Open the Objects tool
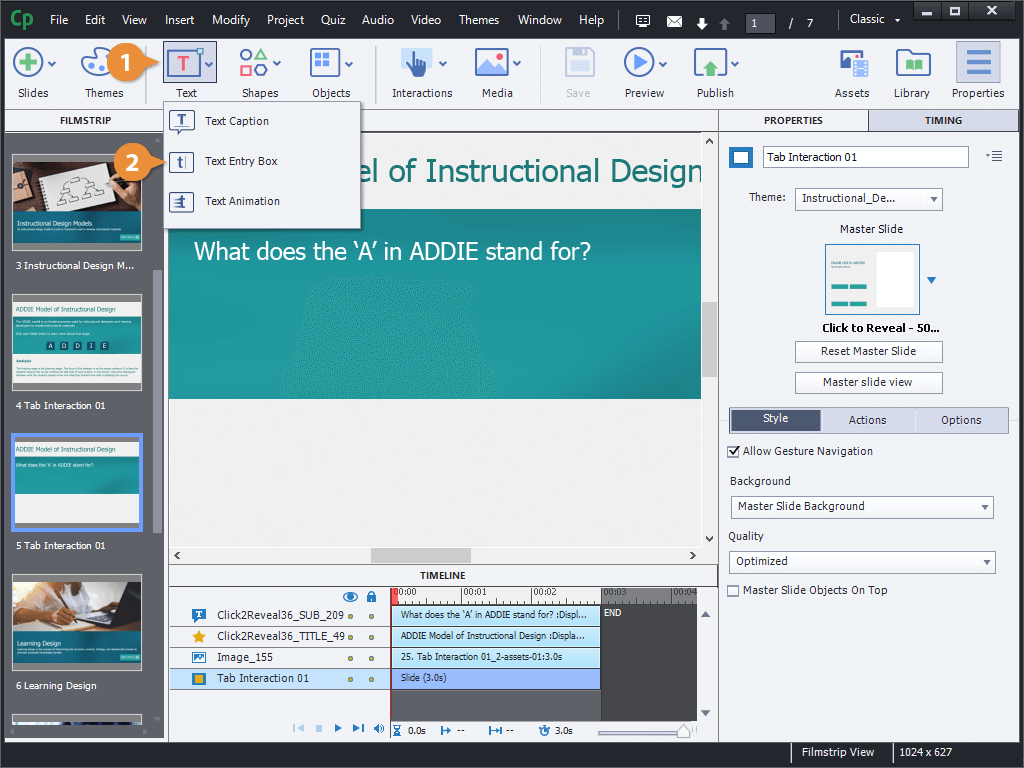 point(327,62)
